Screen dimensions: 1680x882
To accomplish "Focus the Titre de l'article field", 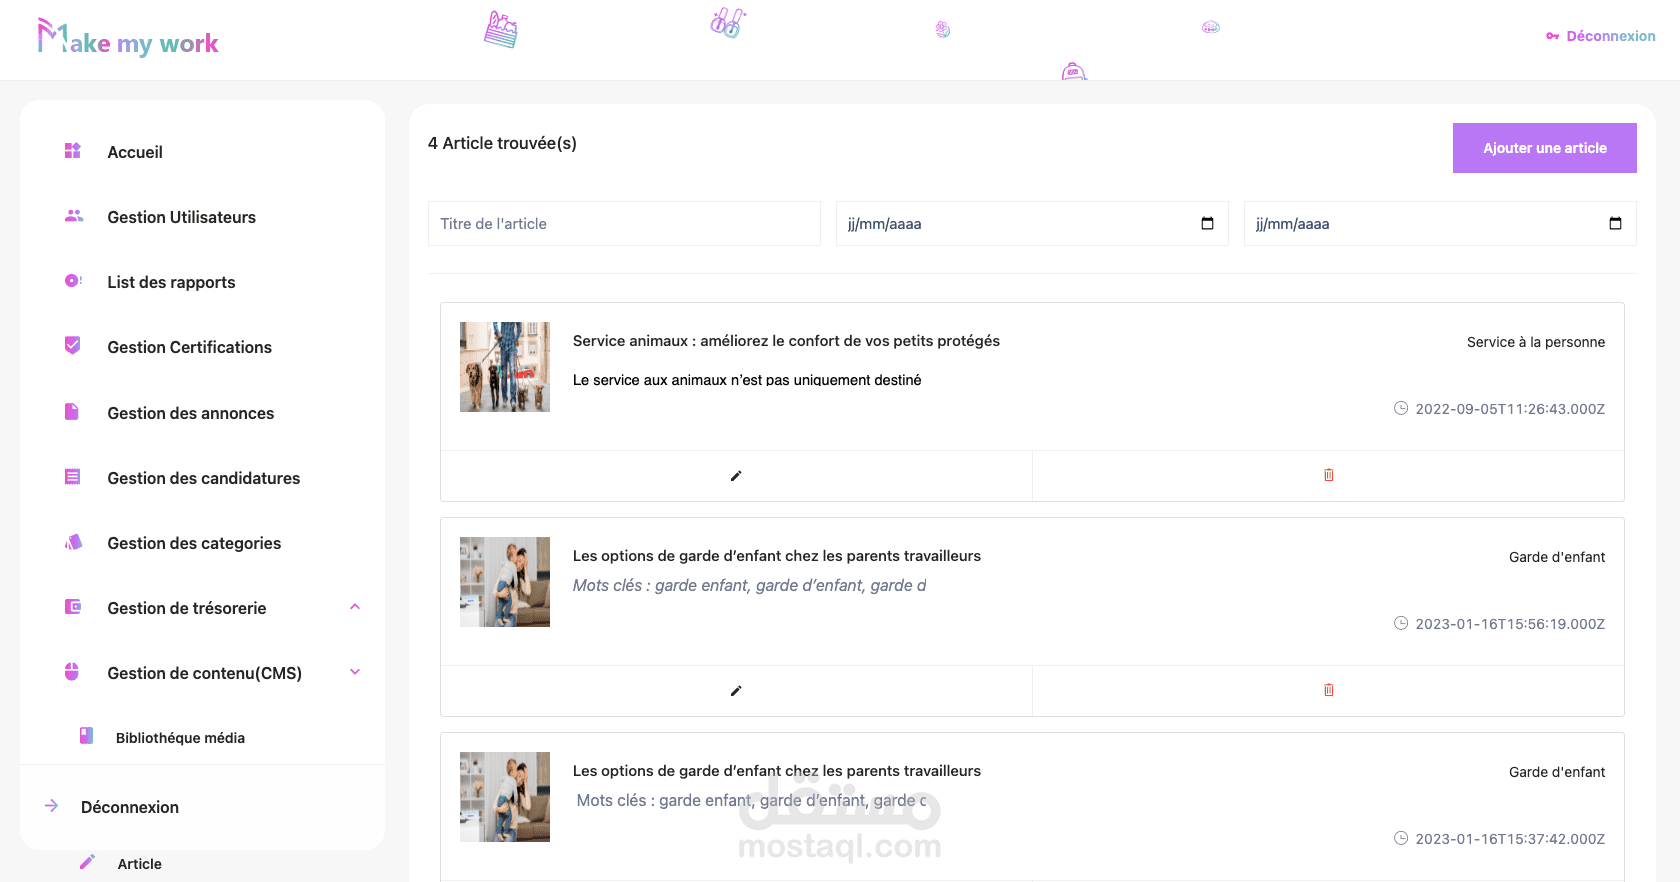I will [x=624, y=223].
